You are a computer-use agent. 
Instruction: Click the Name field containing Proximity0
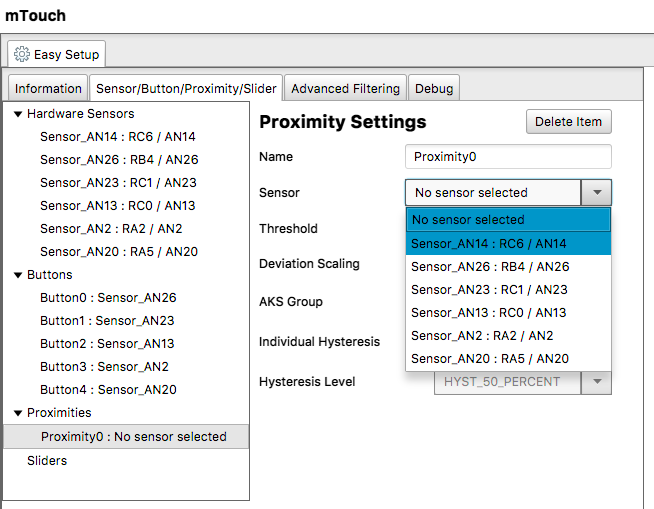coord(508,156)
